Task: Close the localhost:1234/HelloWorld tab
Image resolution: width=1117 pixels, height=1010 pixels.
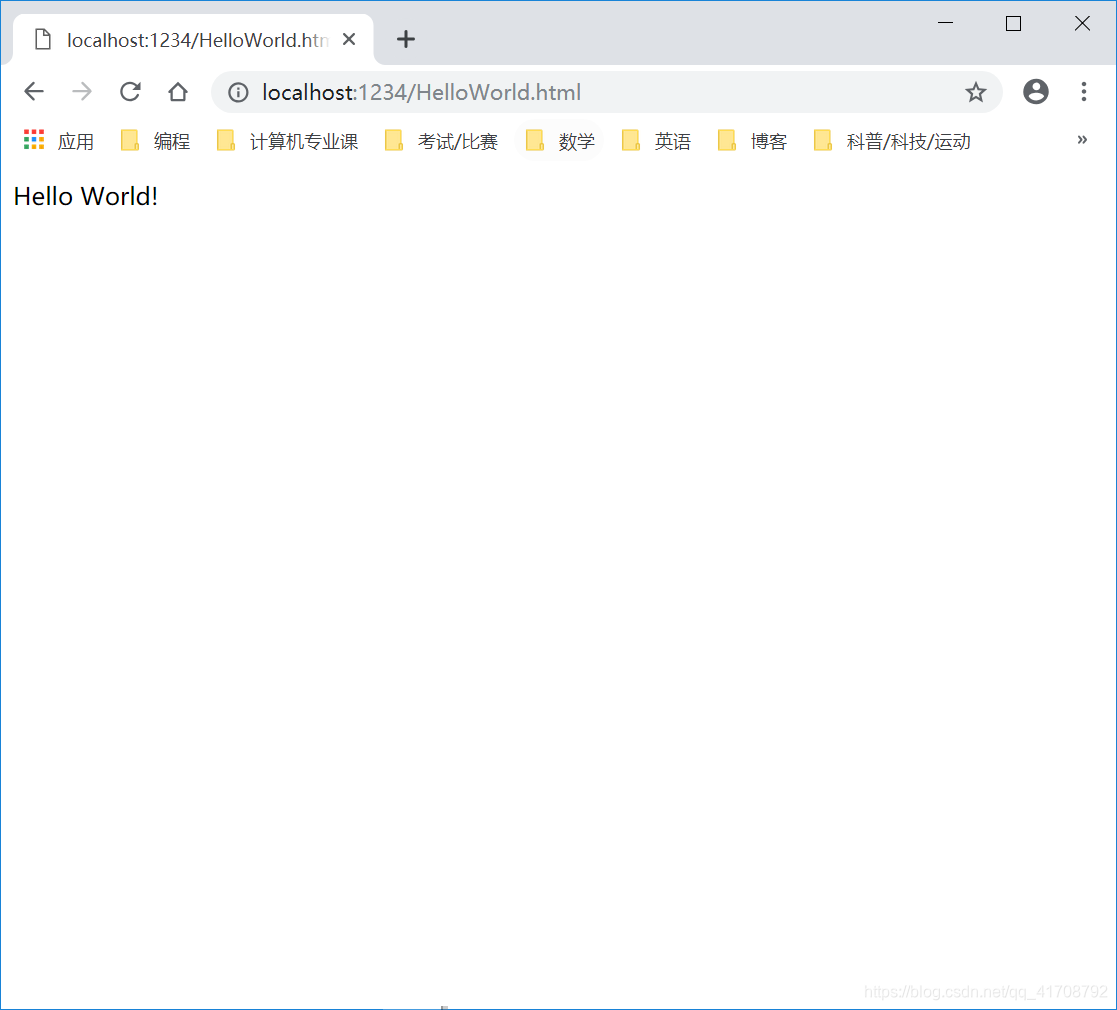Action: [x=348, y=39]
